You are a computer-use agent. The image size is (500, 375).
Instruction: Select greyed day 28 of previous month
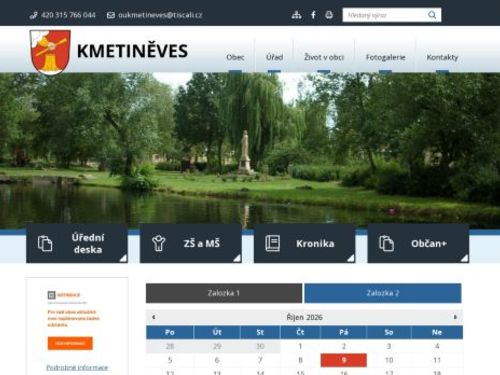click(x=170, y=346)
